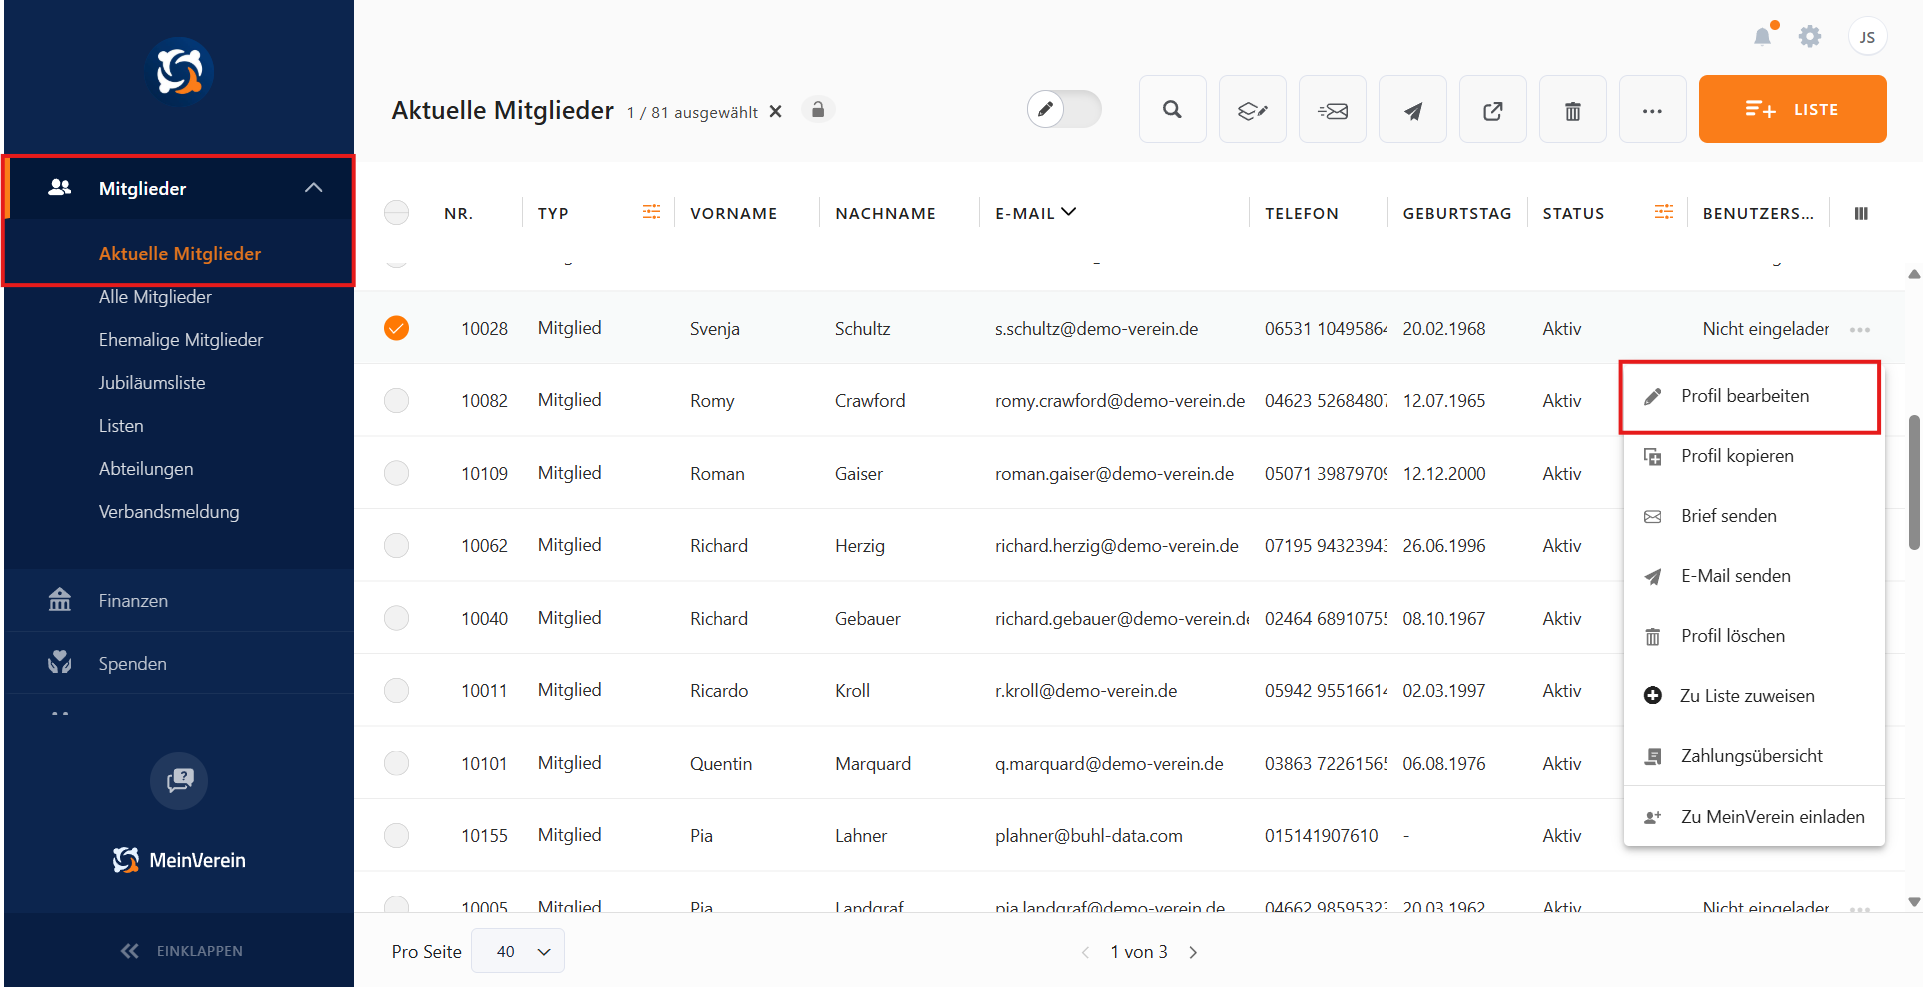Click the trash delete icon in toolbar
The width and height of the screenshot is (1923, 987).
point(1572,110)
